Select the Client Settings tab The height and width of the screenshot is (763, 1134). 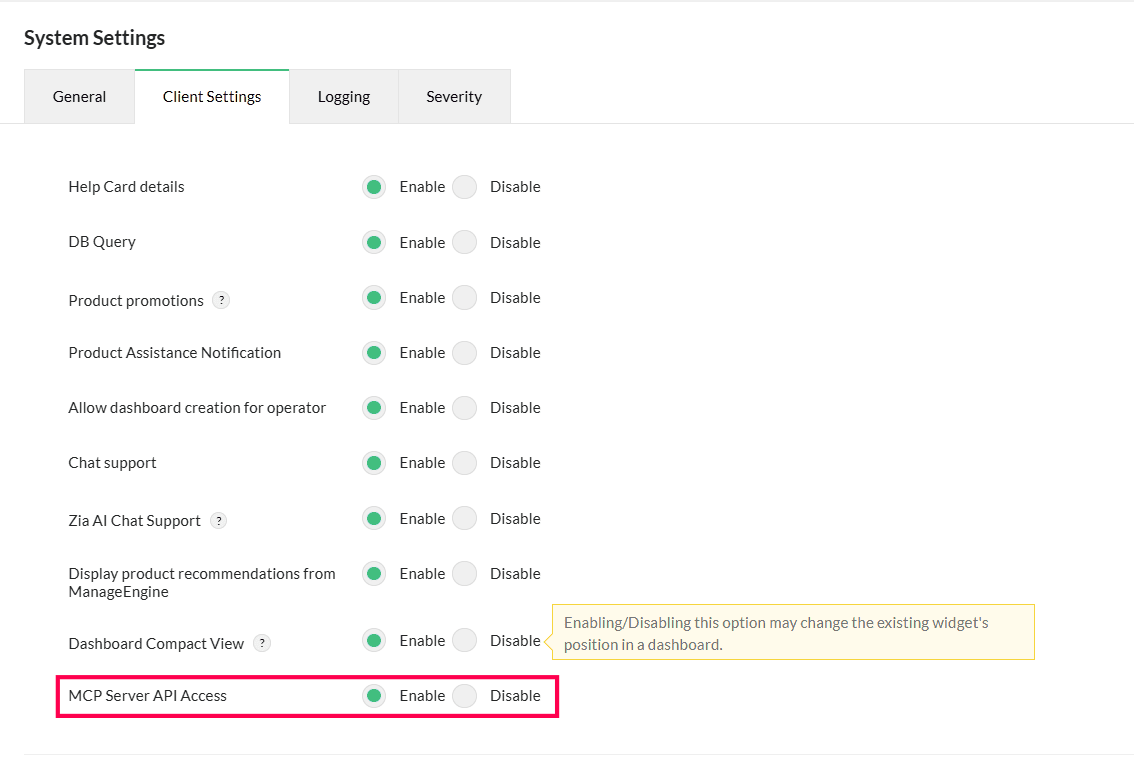[x=212, y=97]
